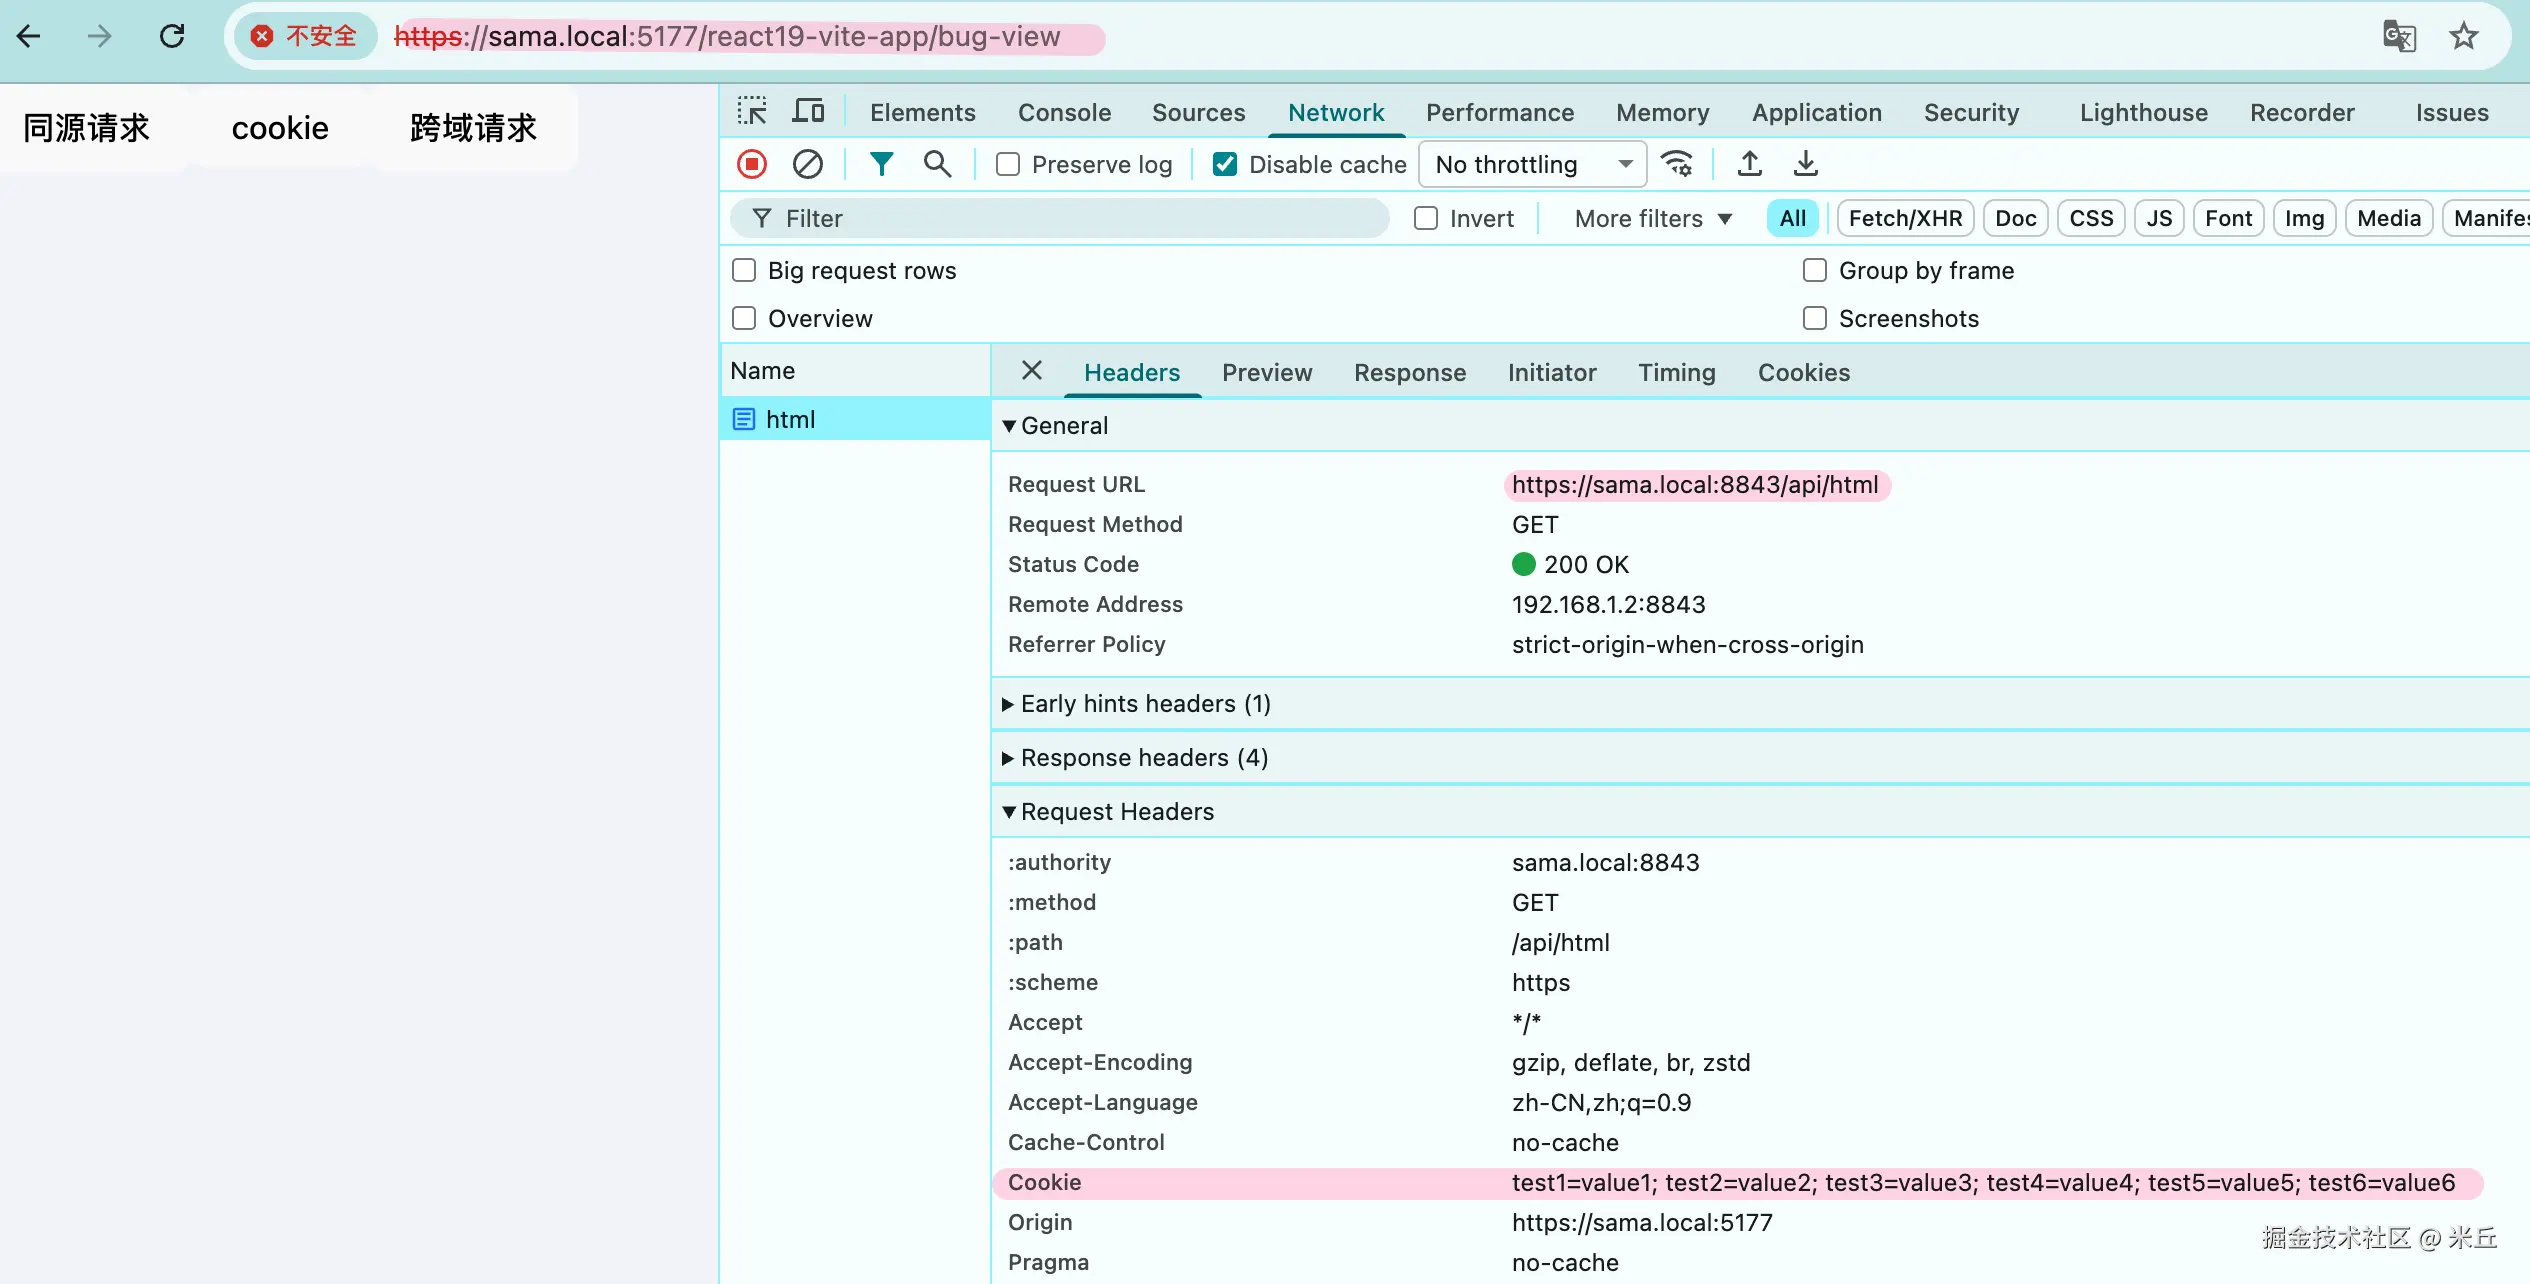Filter requests by CSS type

coord(2091,218)
